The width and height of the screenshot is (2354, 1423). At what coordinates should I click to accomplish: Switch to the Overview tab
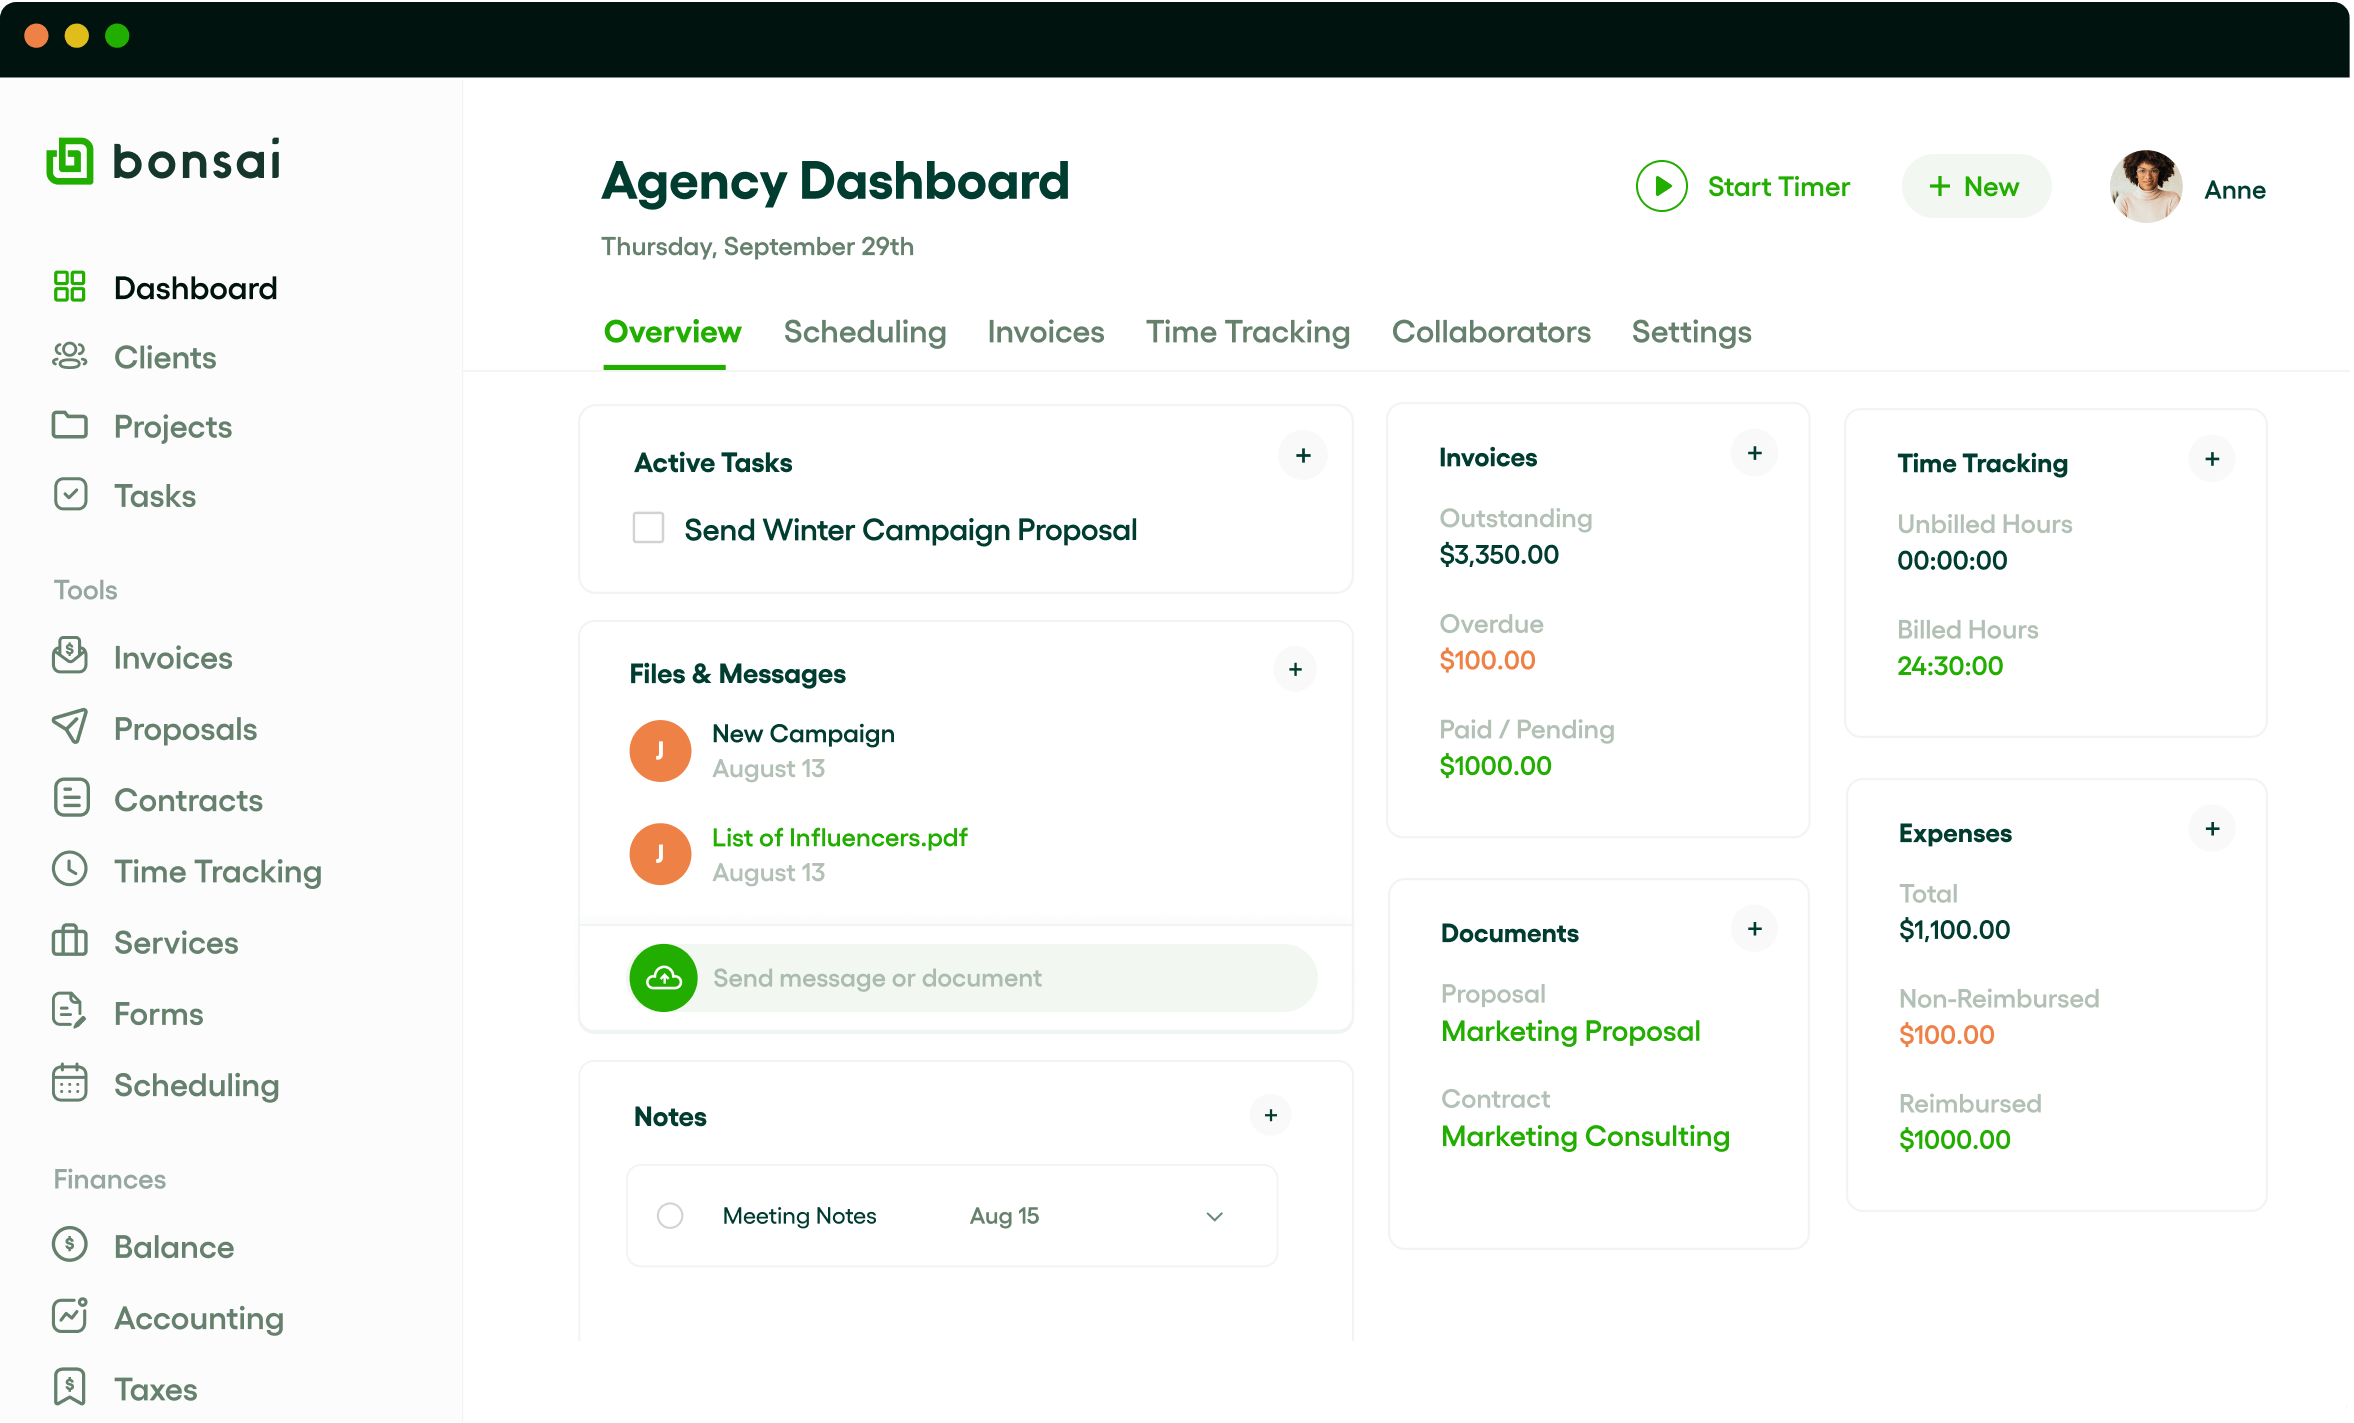[672, 332]
